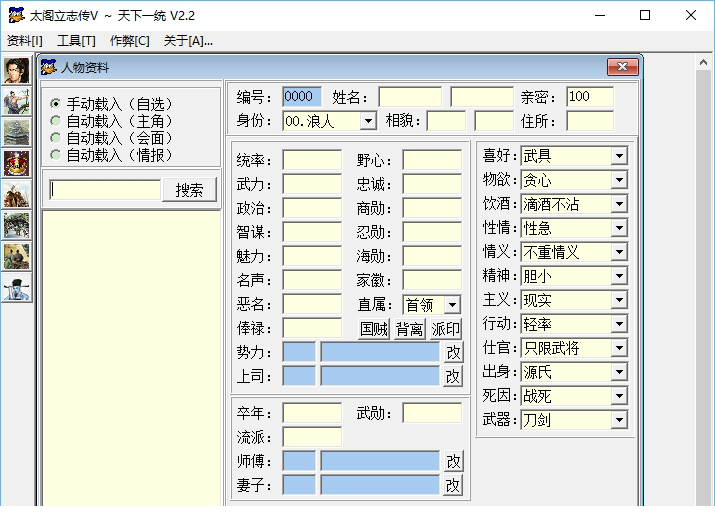Click the 武勋 input field
Image resolution: width=715 pixels, height=526 pixels.
[432, 413]
